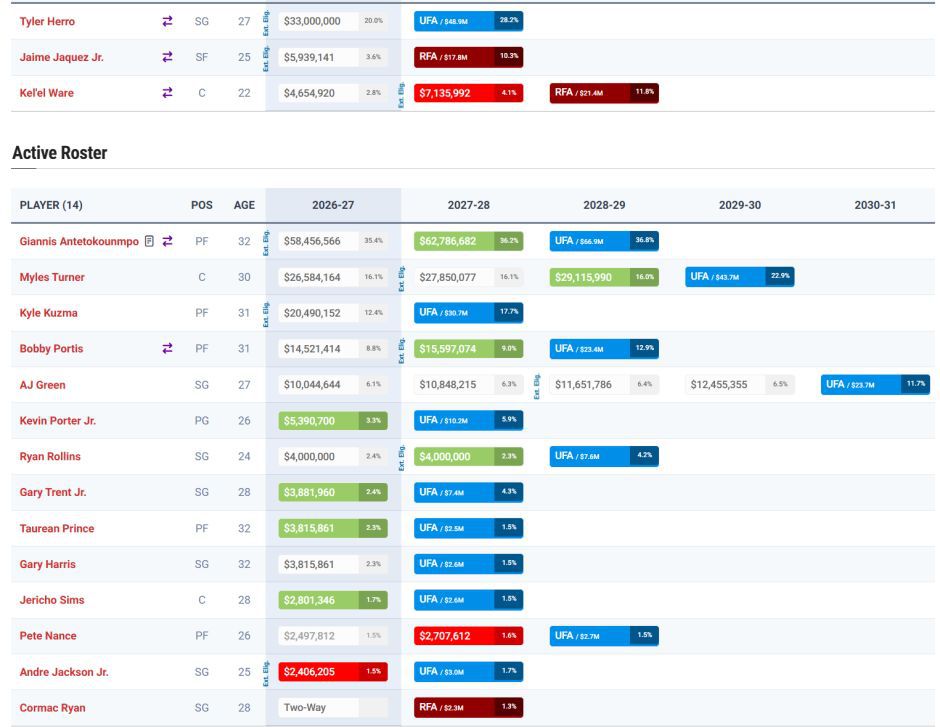Click Myles Turner $26,584,164 salary

pos(312,277)
